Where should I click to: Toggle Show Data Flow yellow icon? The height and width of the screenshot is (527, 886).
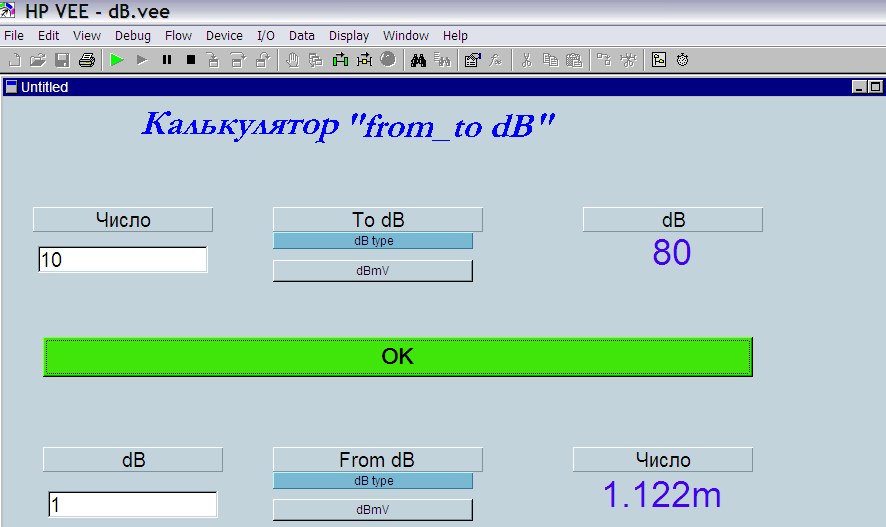[364, 60]
